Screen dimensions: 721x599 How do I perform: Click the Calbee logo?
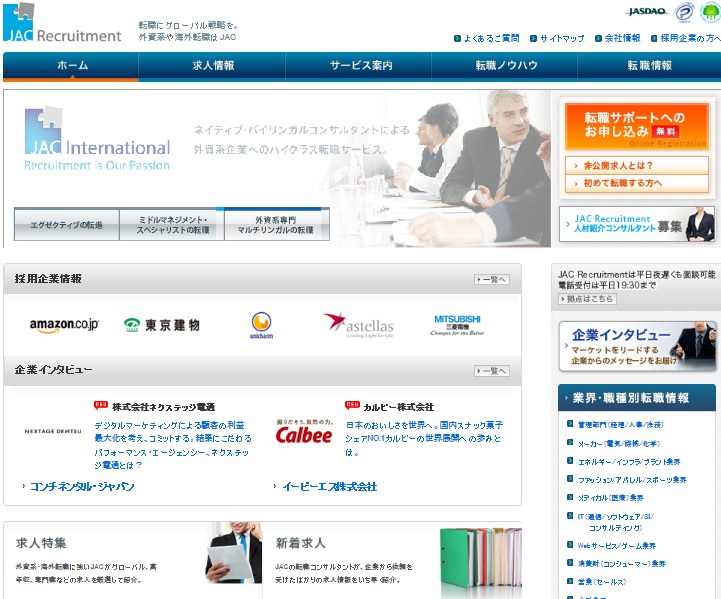coord(303,434)
